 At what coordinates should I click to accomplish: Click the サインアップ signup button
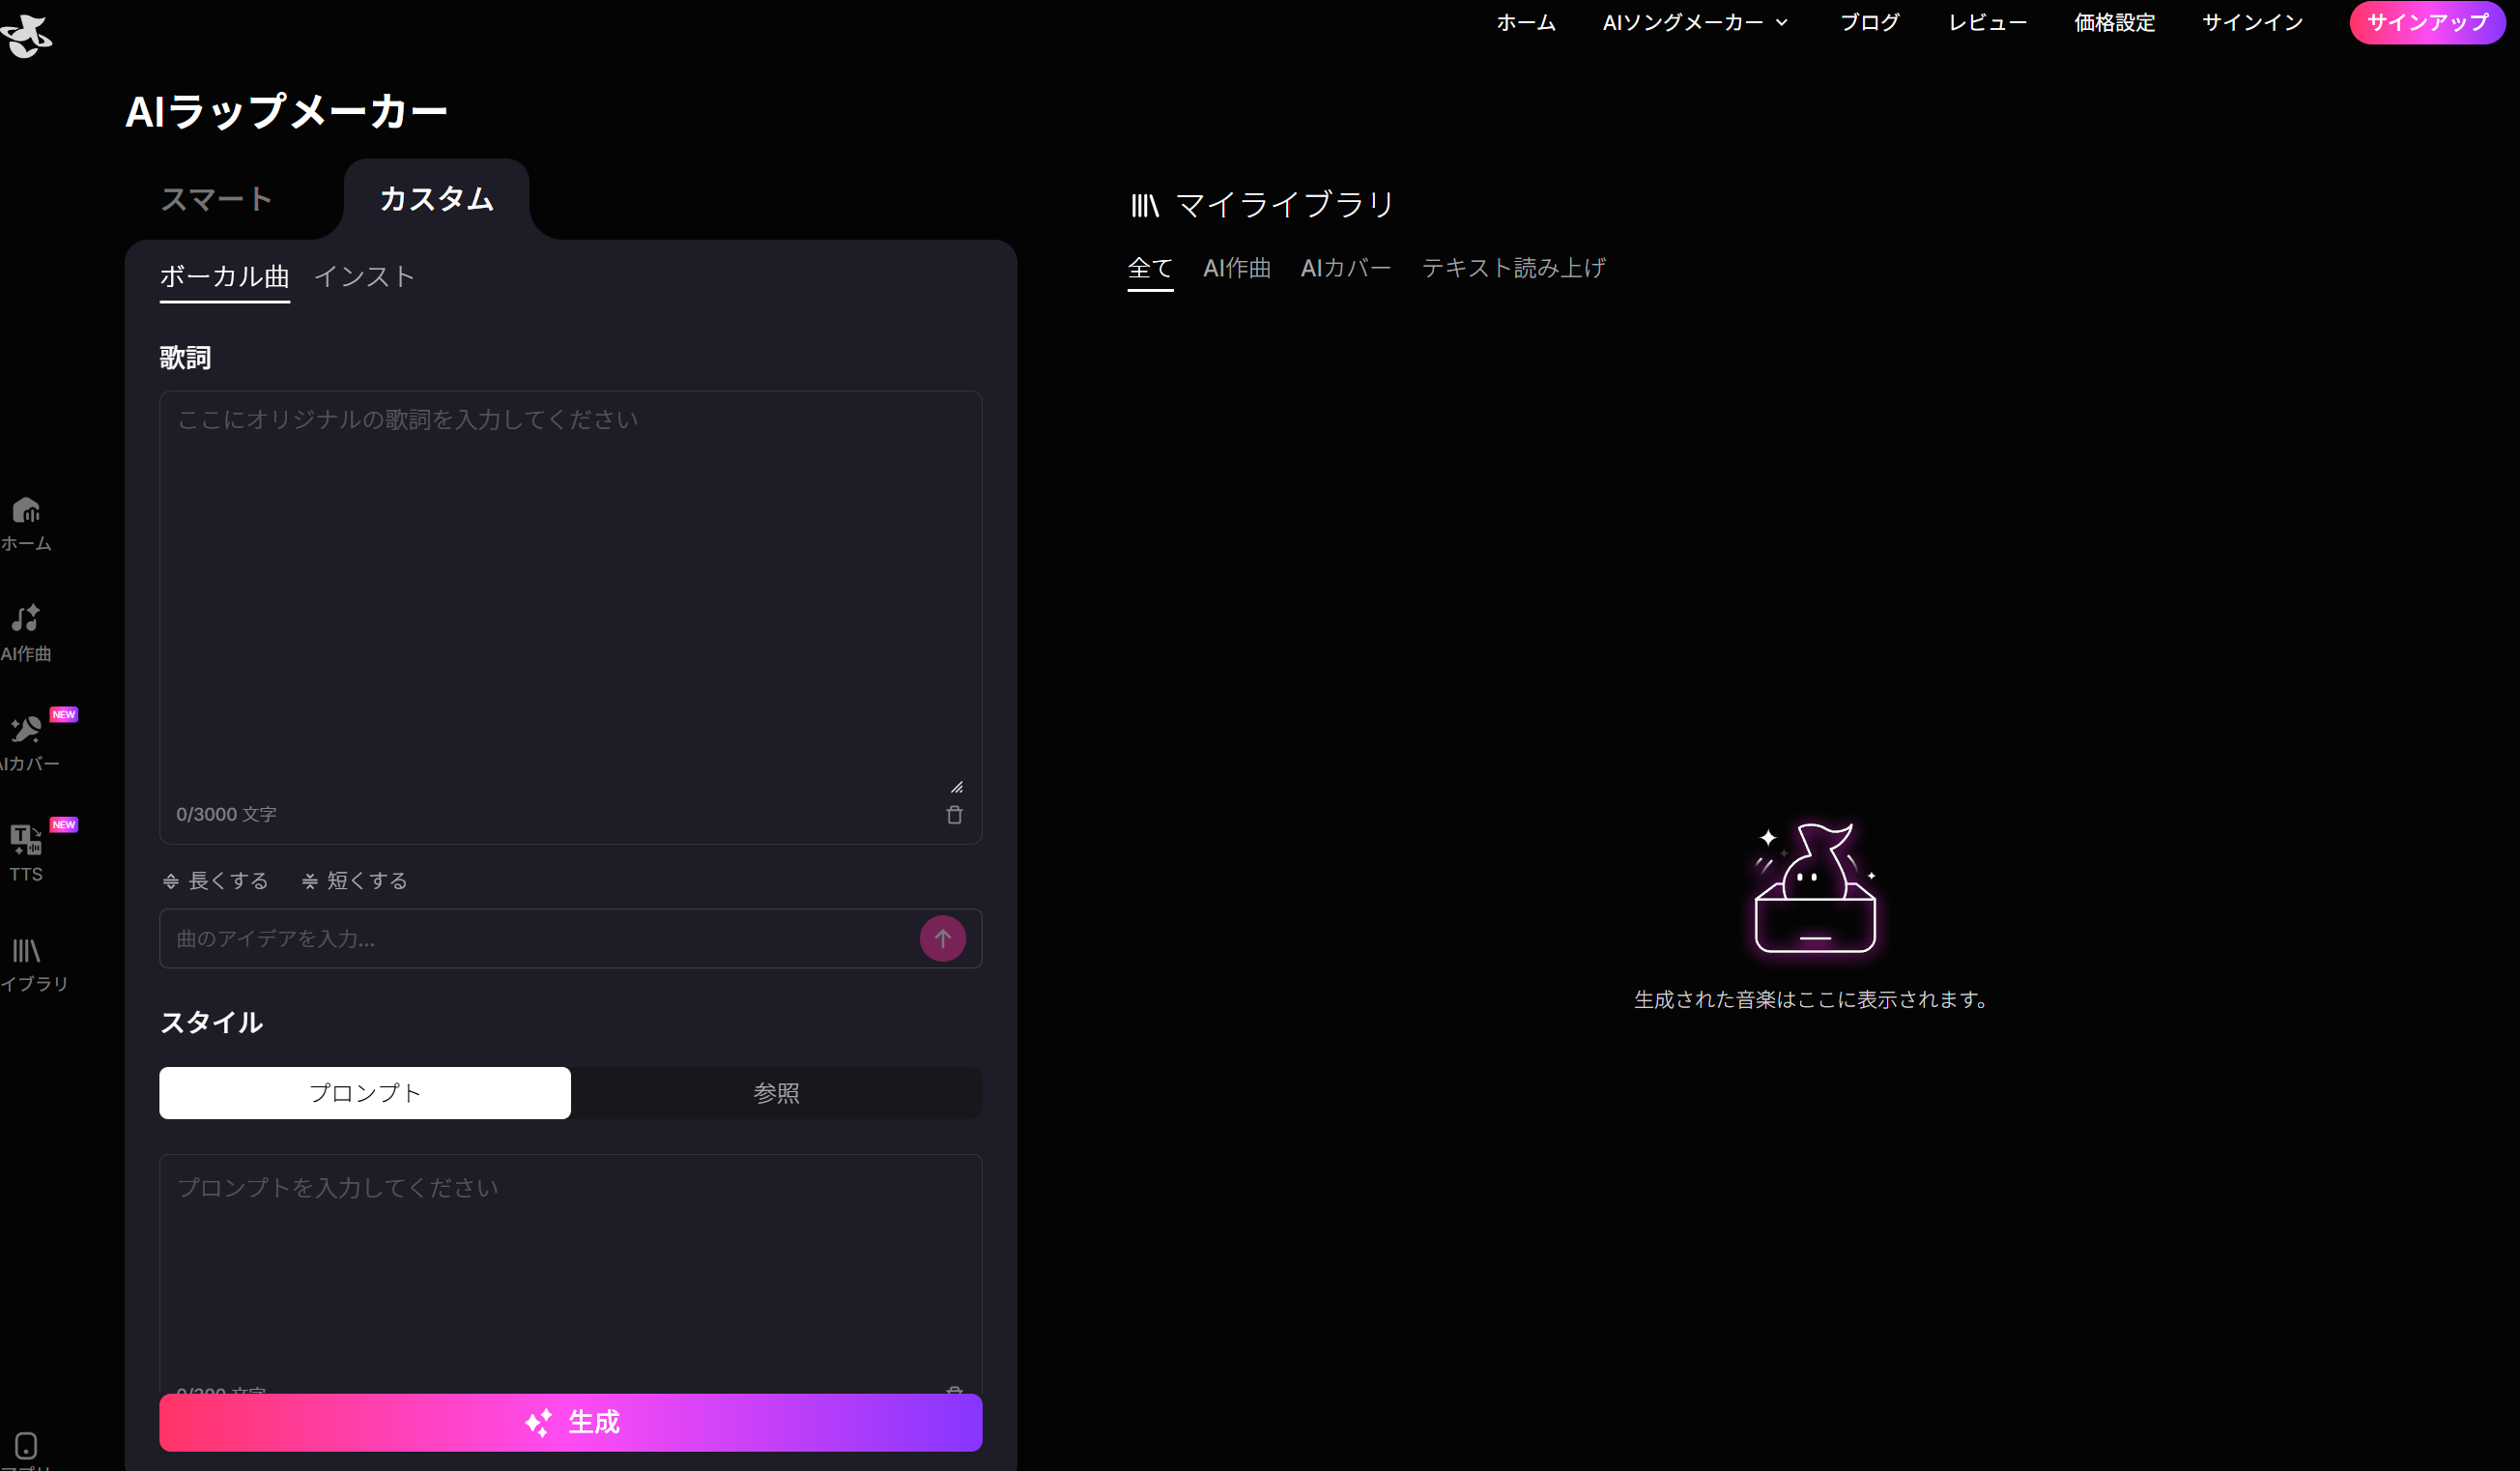(2426, 22)
